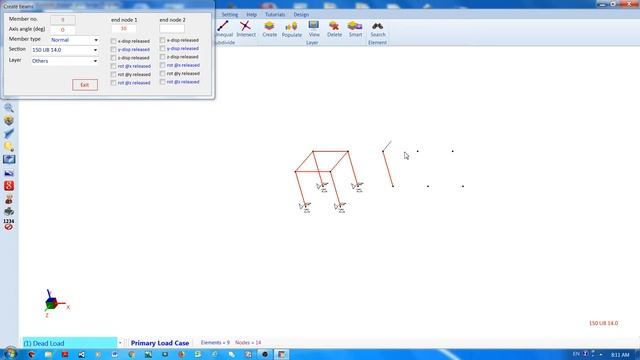Open the Tutorials menu
Viewport: 640px width, 360px height.
[x=275, y=14]
